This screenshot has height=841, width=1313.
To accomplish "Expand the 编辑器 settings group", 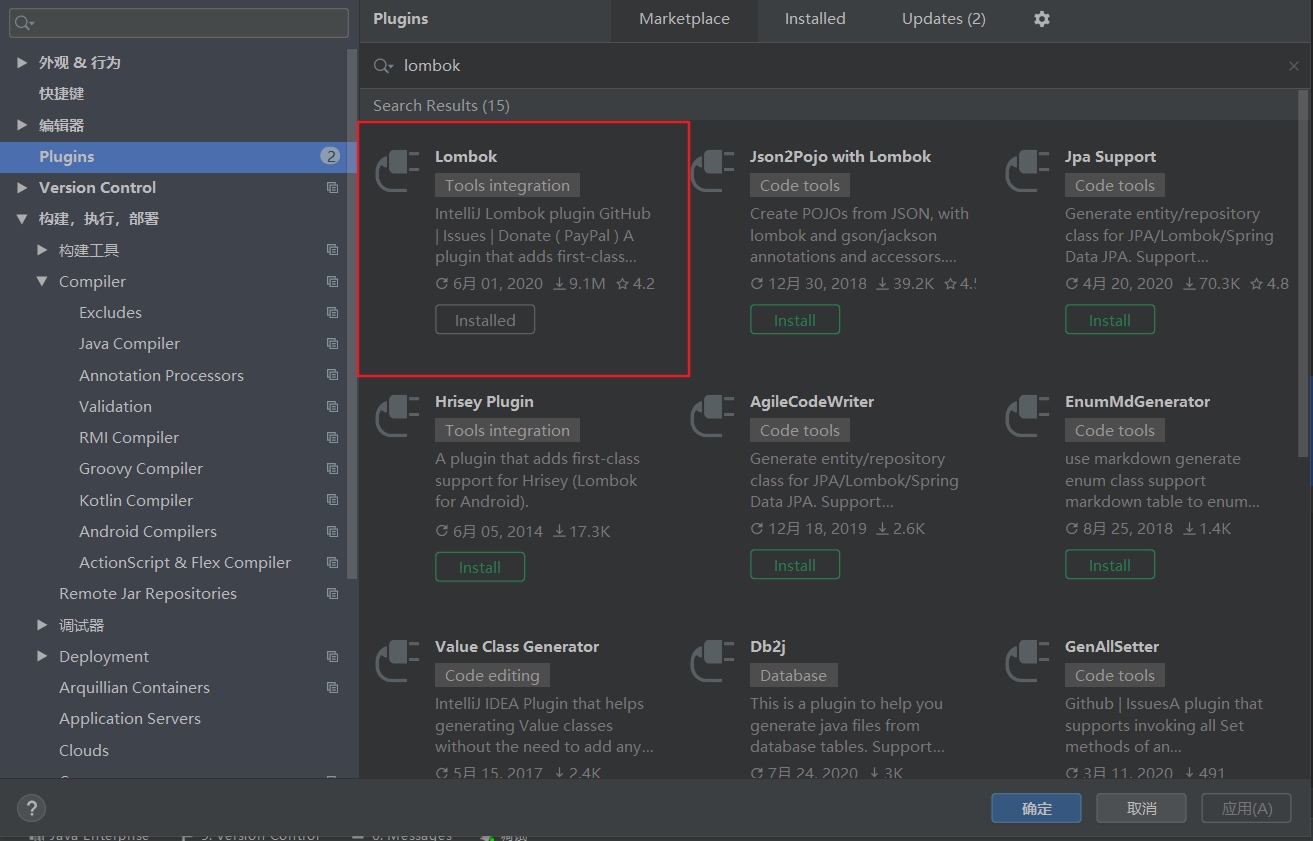I will point(22,125).
